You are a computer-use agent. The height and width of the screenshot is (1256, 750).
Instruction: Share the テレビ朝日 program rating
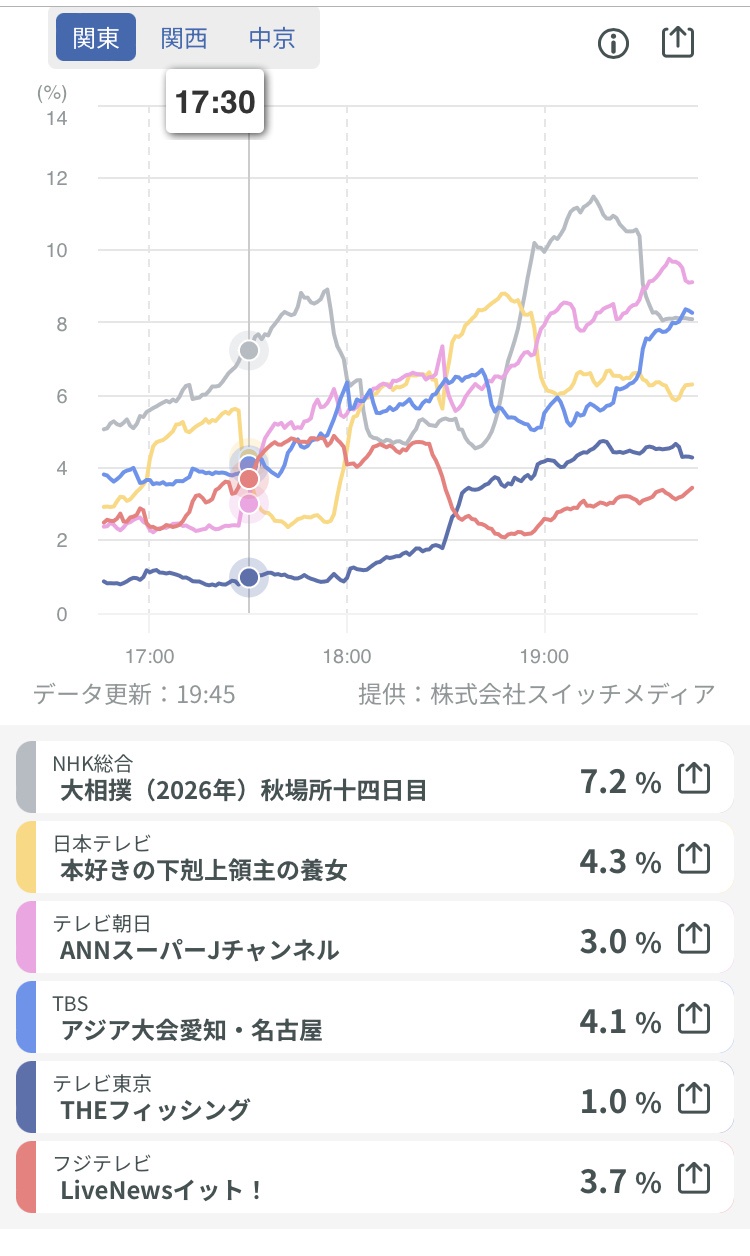point(694,939)
